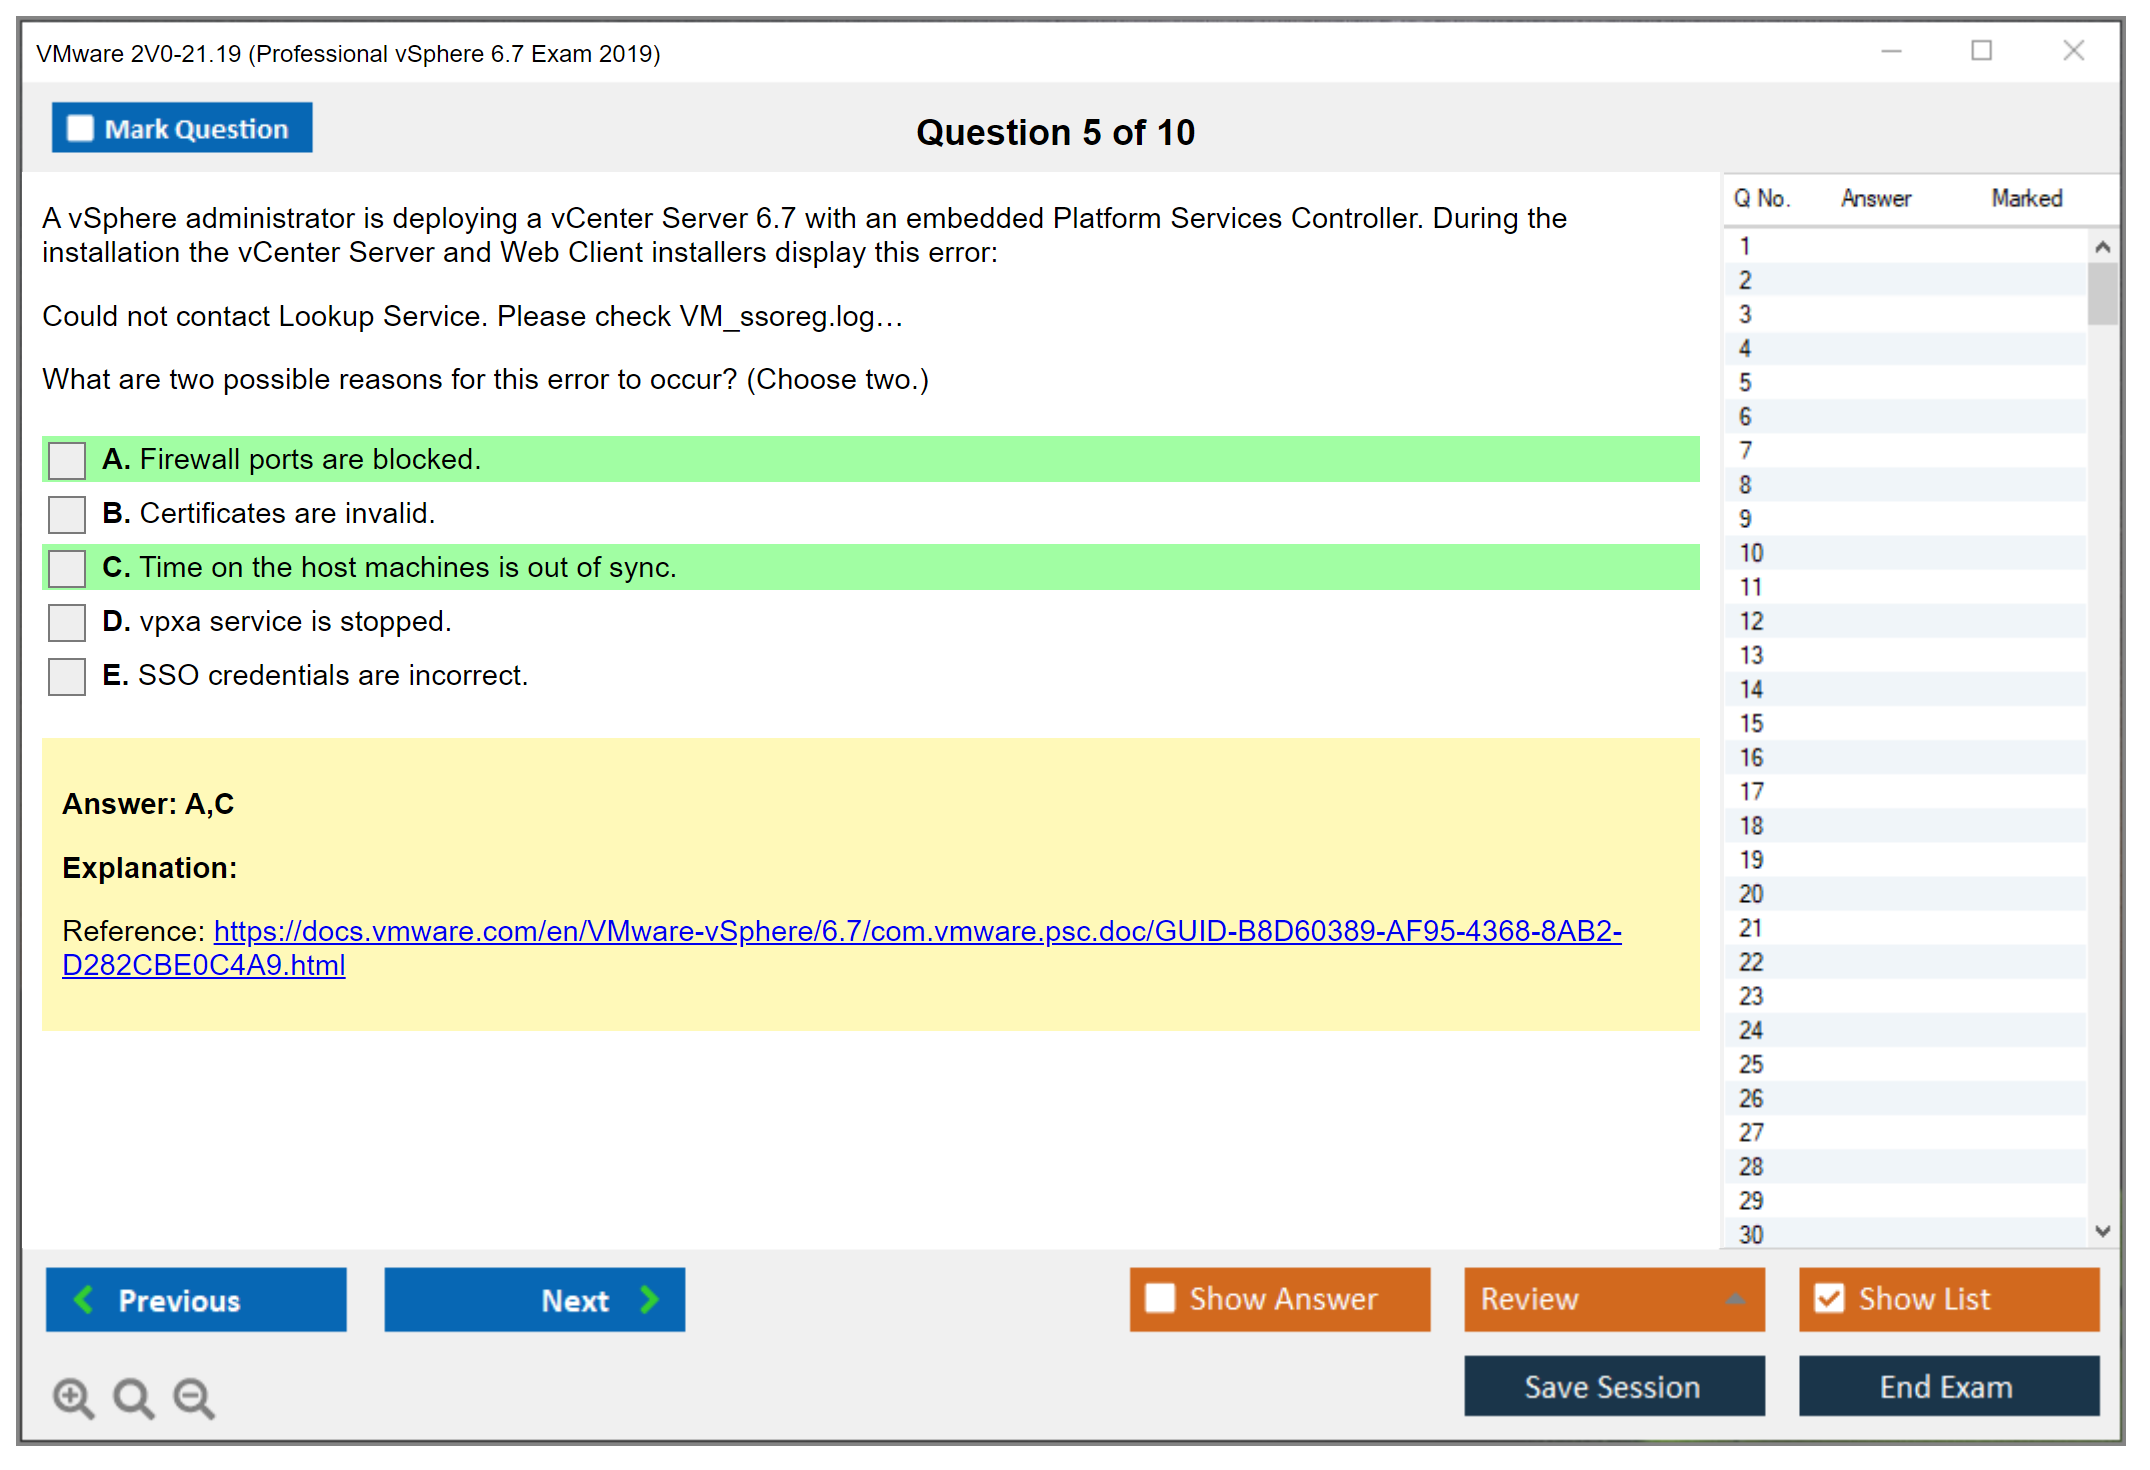The height and width of the screenshot is (1470, 2150).
Task: Select option D vpxa service is stopped
Action: point(67,622)
